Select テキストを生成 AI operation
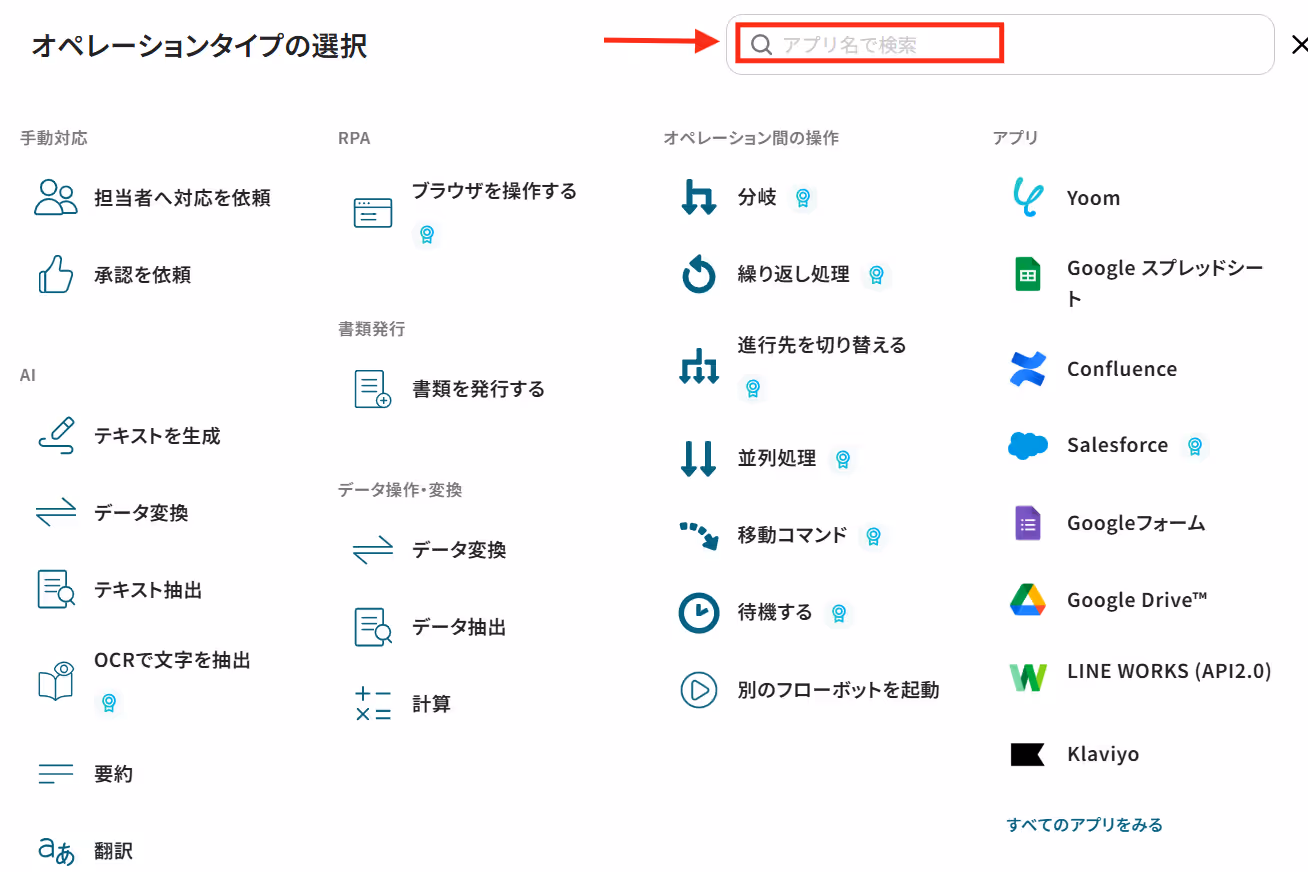Viewport: 1308px width, 872px height. pos(157,436)
